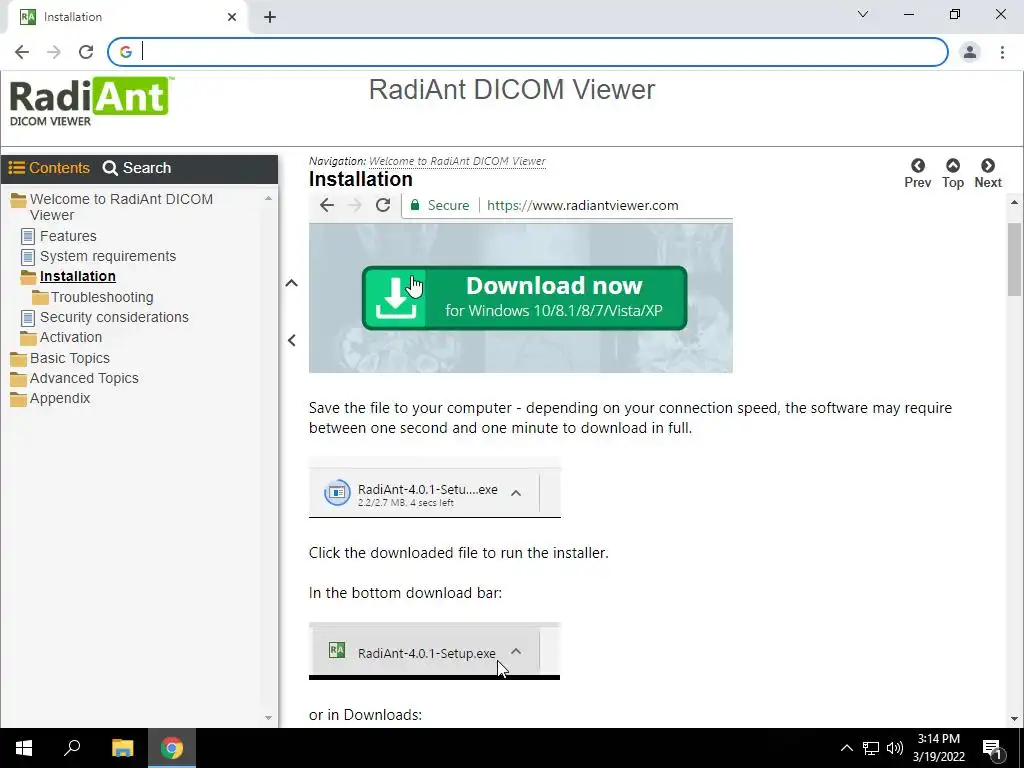Go to Next topic icon
Image resolution: width=1024 pixels, height=768 pixels.
tap(987, 174)
